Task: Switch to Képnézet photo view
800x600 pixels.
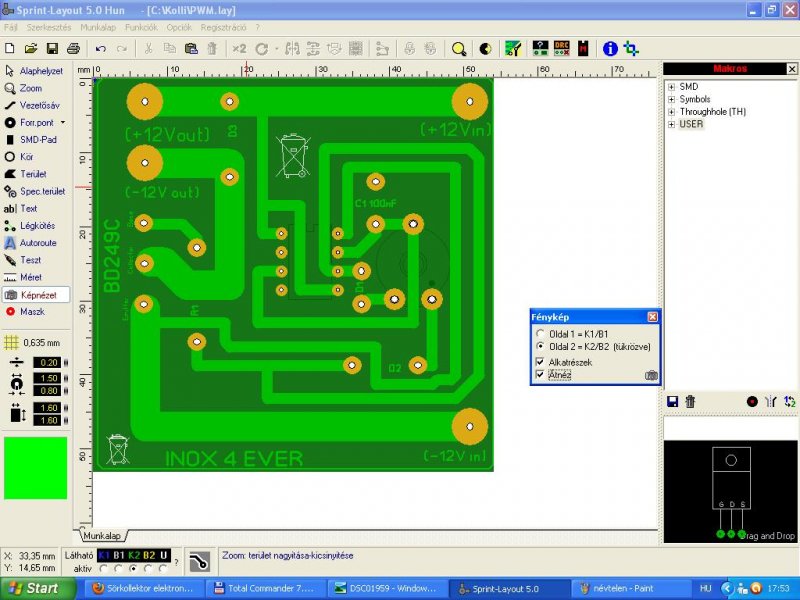Action: (36, 295)
